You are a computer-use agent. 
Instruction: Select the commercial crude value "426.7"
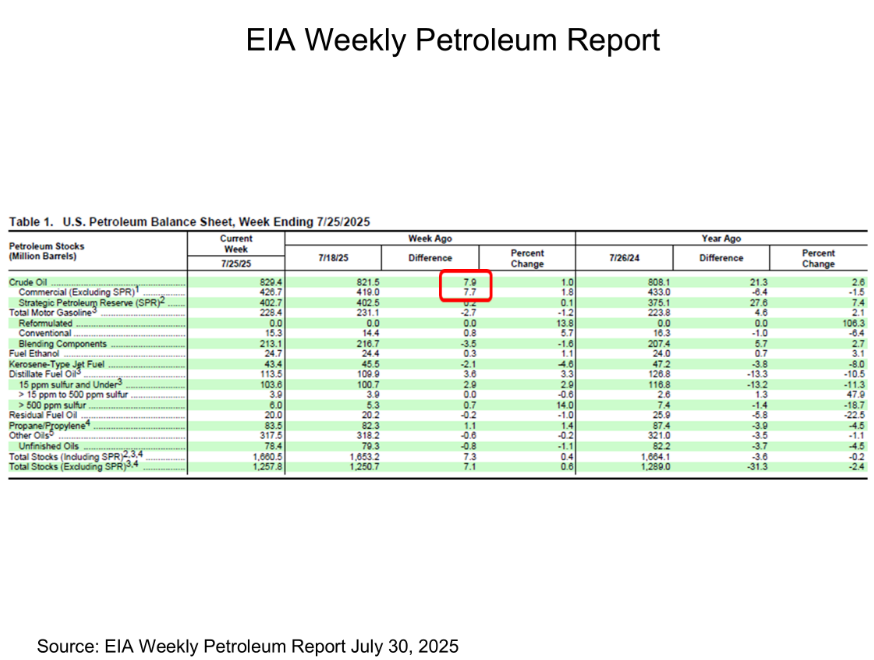pos(271,292)
